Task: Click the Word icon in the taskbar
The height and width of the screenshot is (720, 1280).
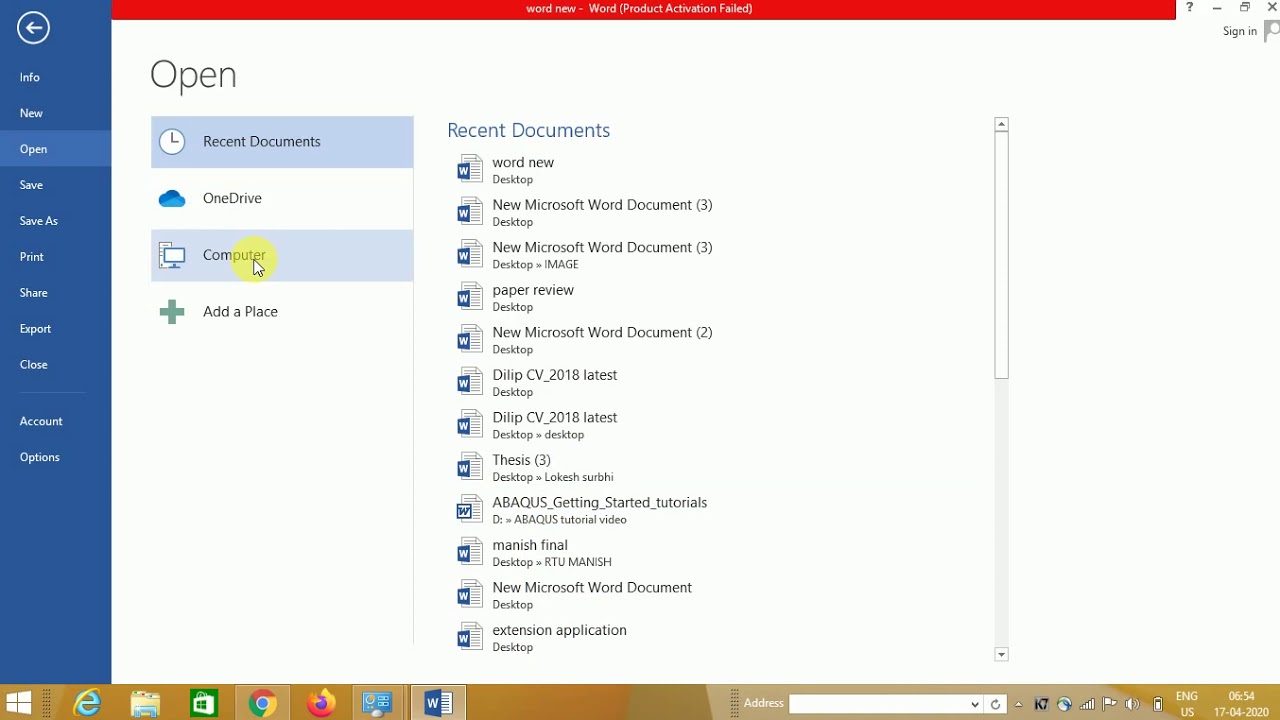Action: (x=437, y=703)
